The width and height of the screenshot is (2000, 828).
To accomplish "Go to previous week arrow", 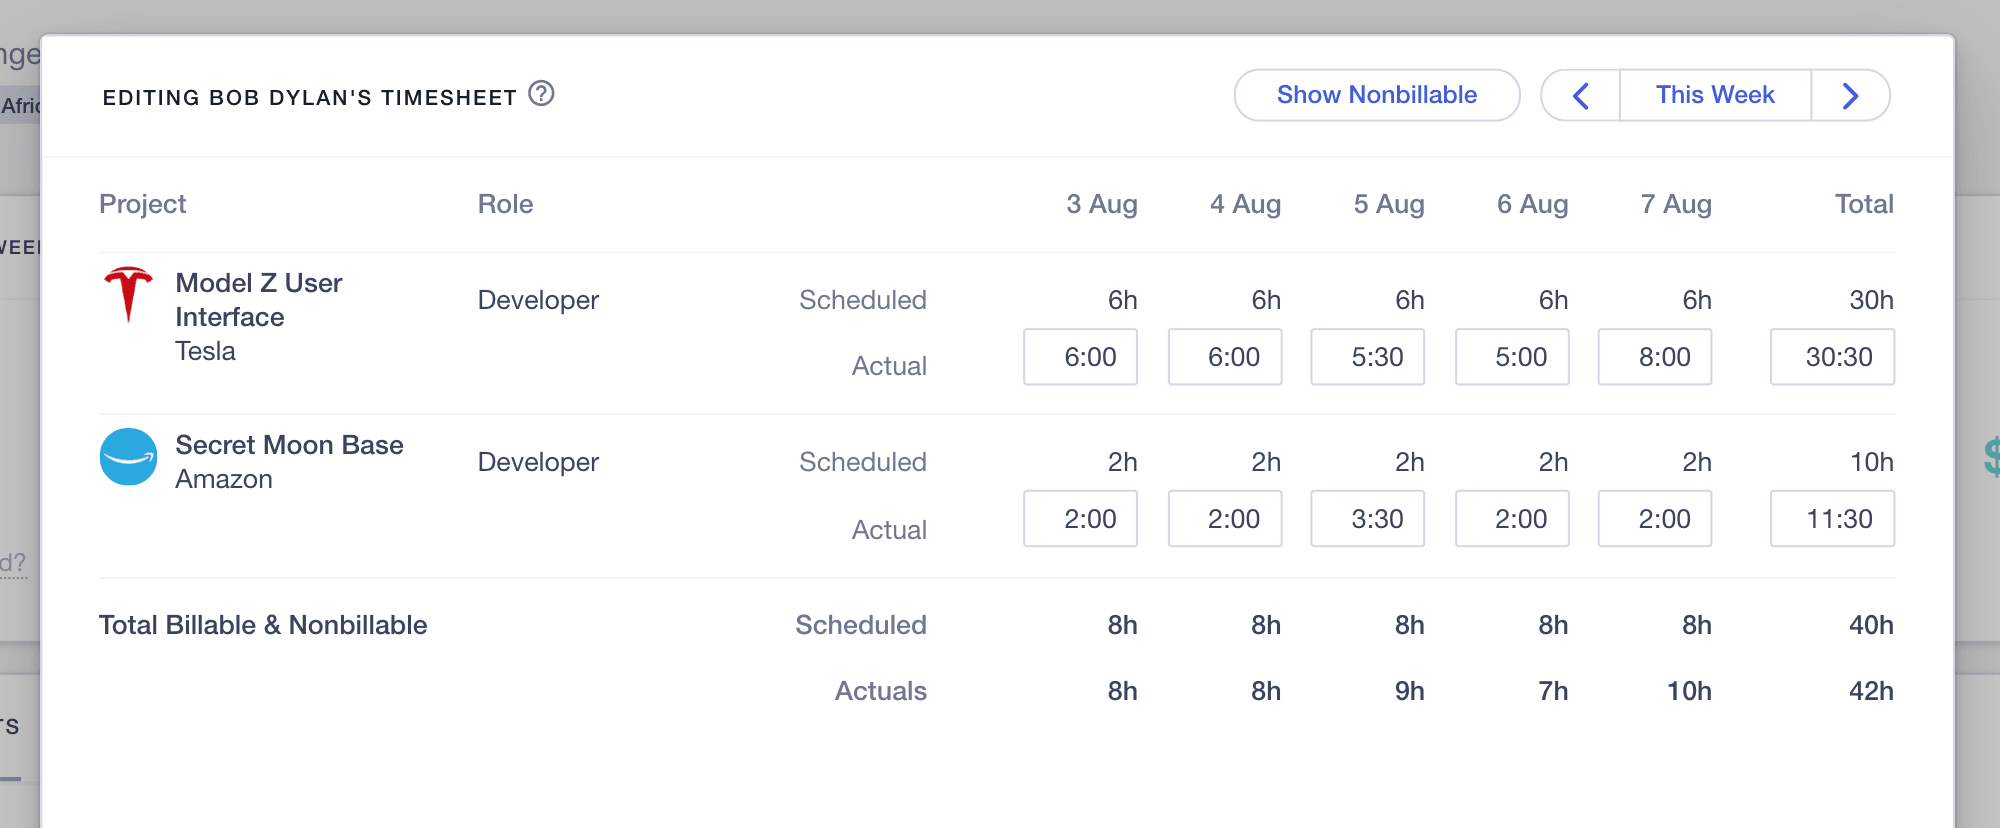I will pos(1581,96).
